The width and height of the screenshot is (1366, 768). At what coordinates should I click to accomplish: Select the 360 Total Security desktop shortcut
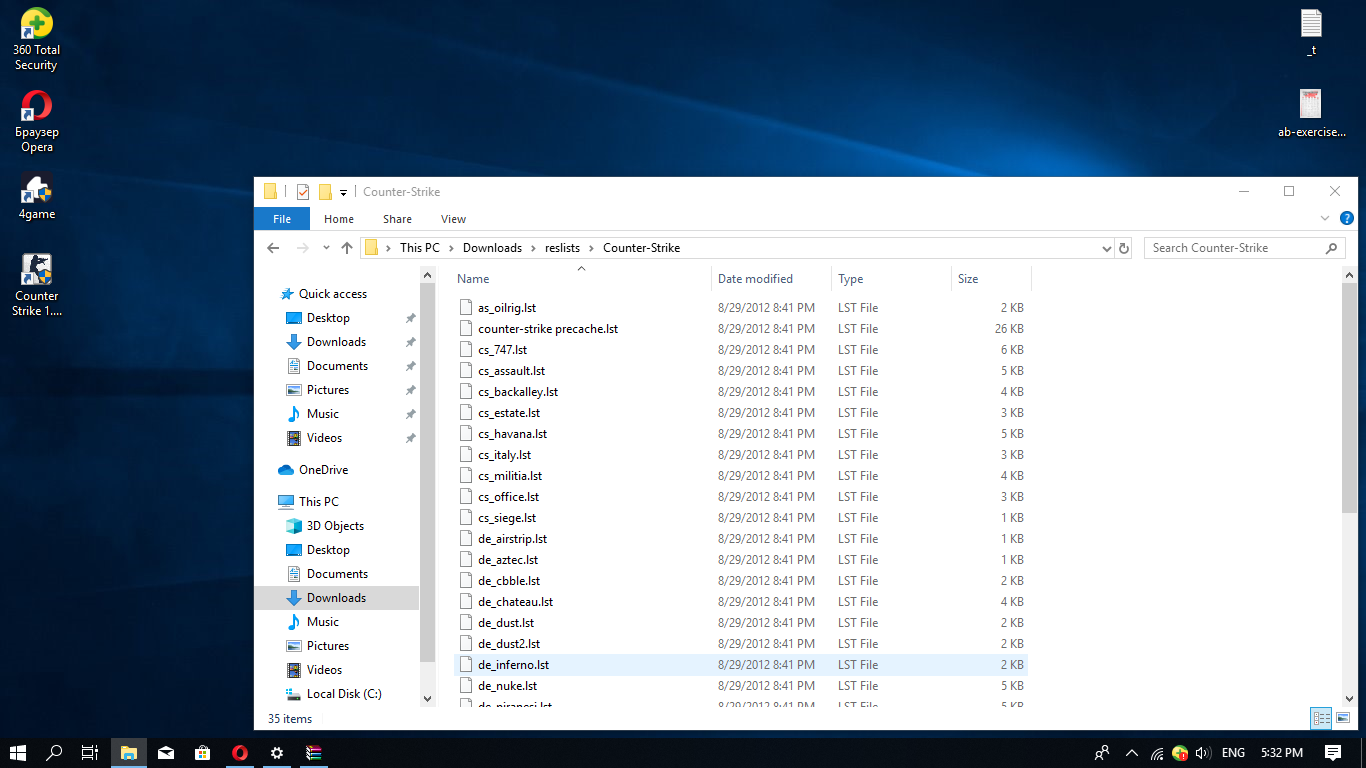click(x=36, y=40)
